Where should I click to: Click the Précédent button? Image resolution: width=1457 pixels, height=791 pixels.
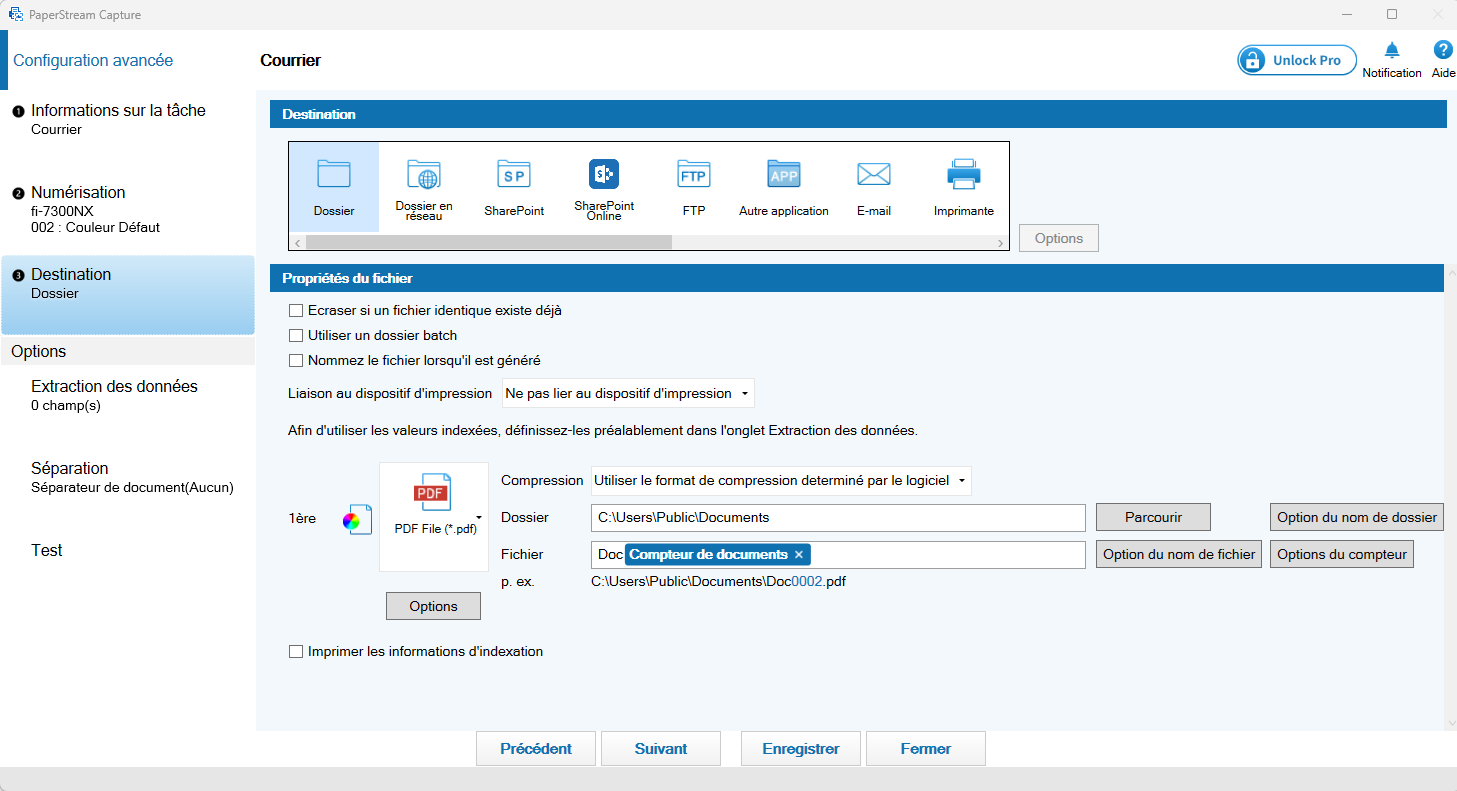click(x=536, y=748)
